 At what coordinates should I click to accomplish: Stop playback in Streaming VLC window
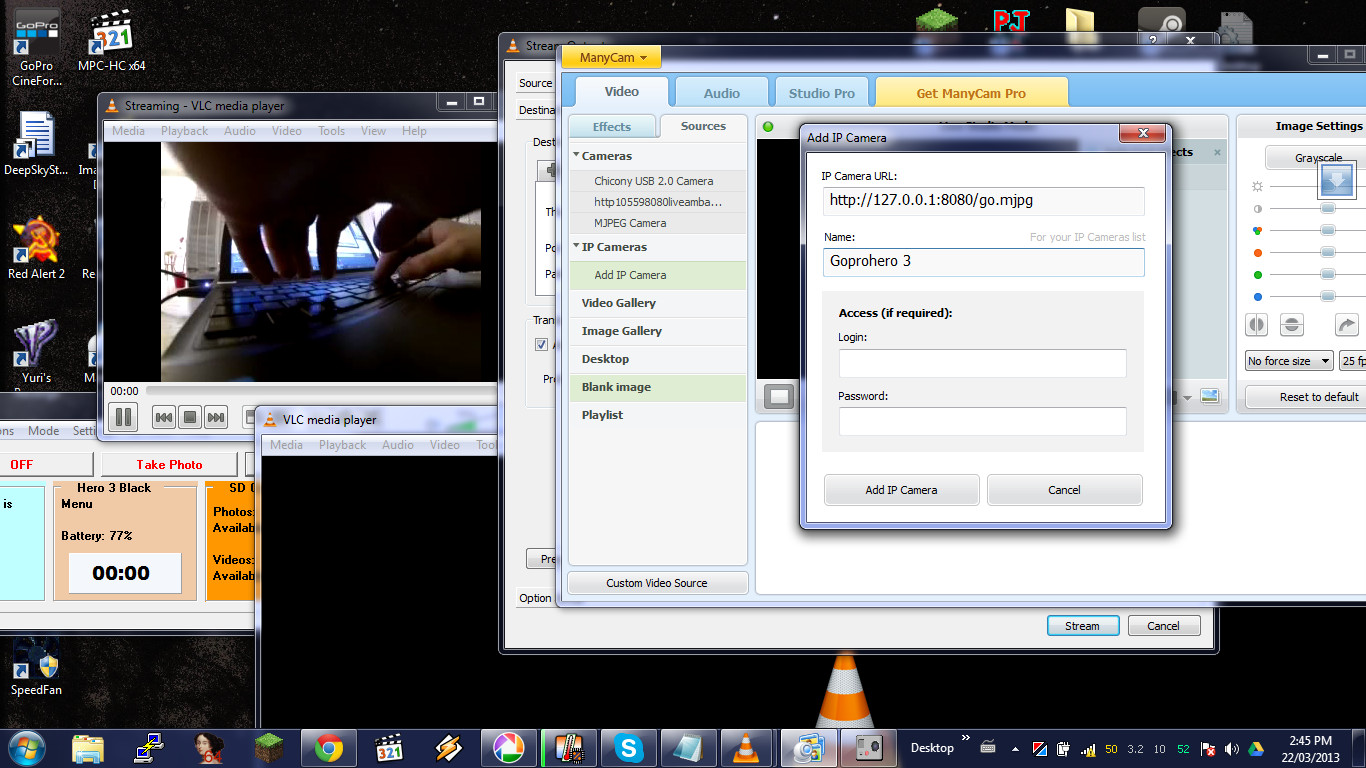pyautogui.click(x=190, y=418)
